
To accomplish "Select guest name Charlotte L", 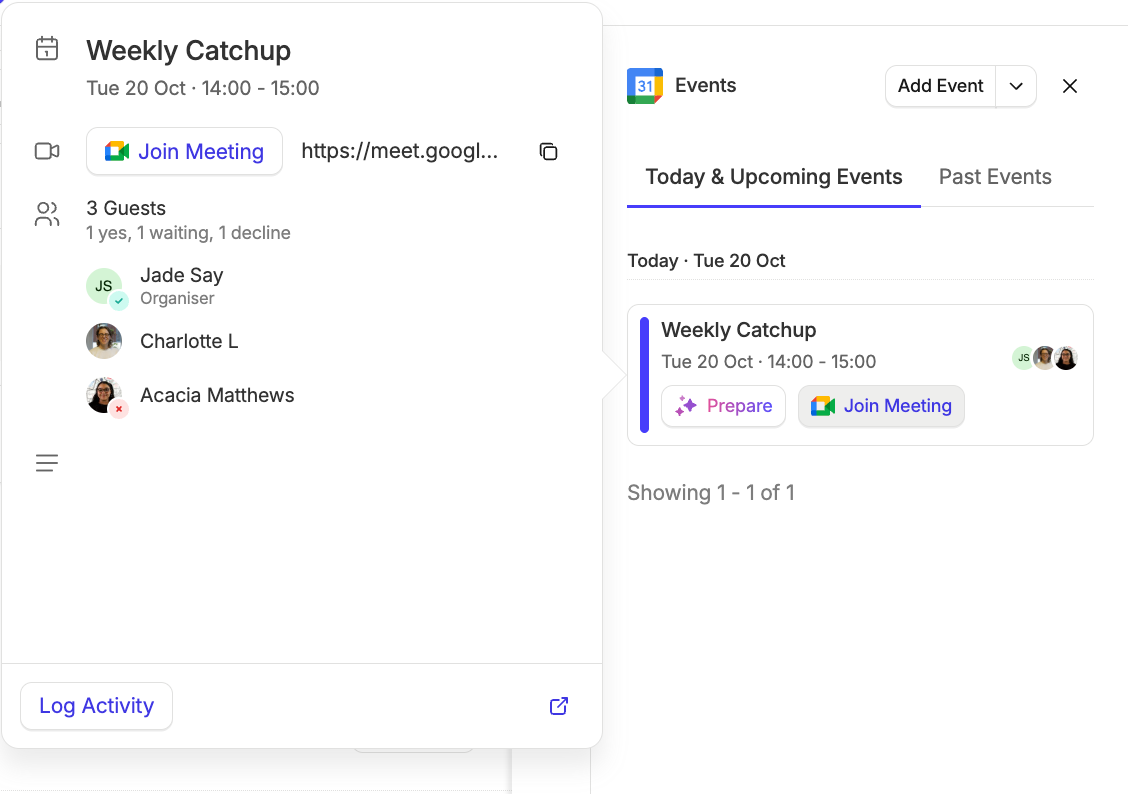I will click(x=188, y=341).
